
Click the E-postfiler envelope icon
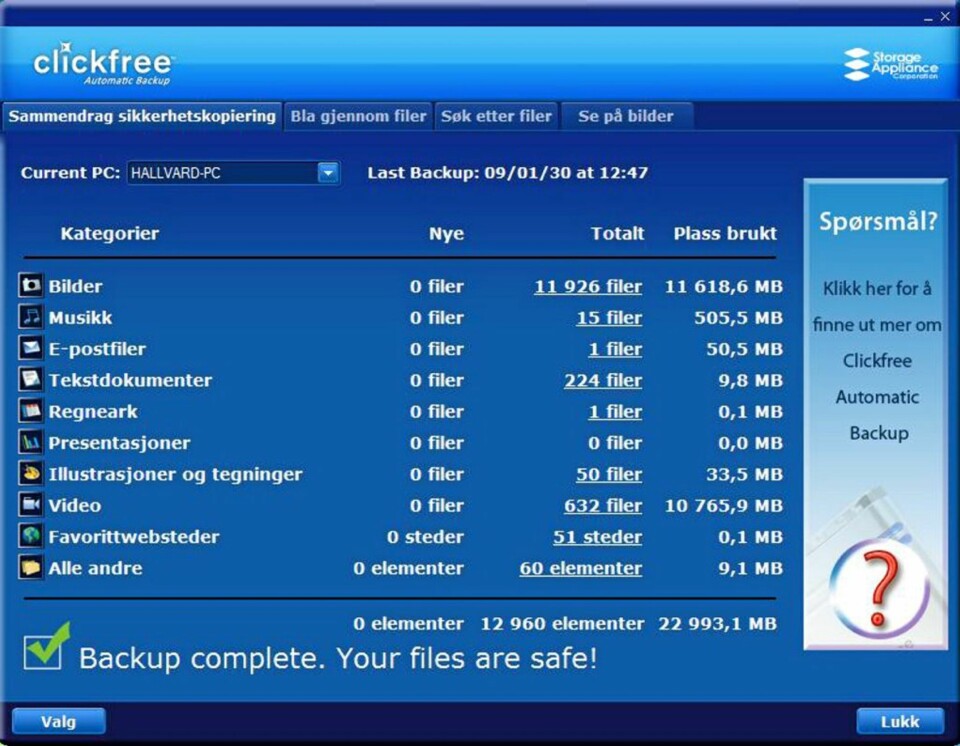click(31, 348)
